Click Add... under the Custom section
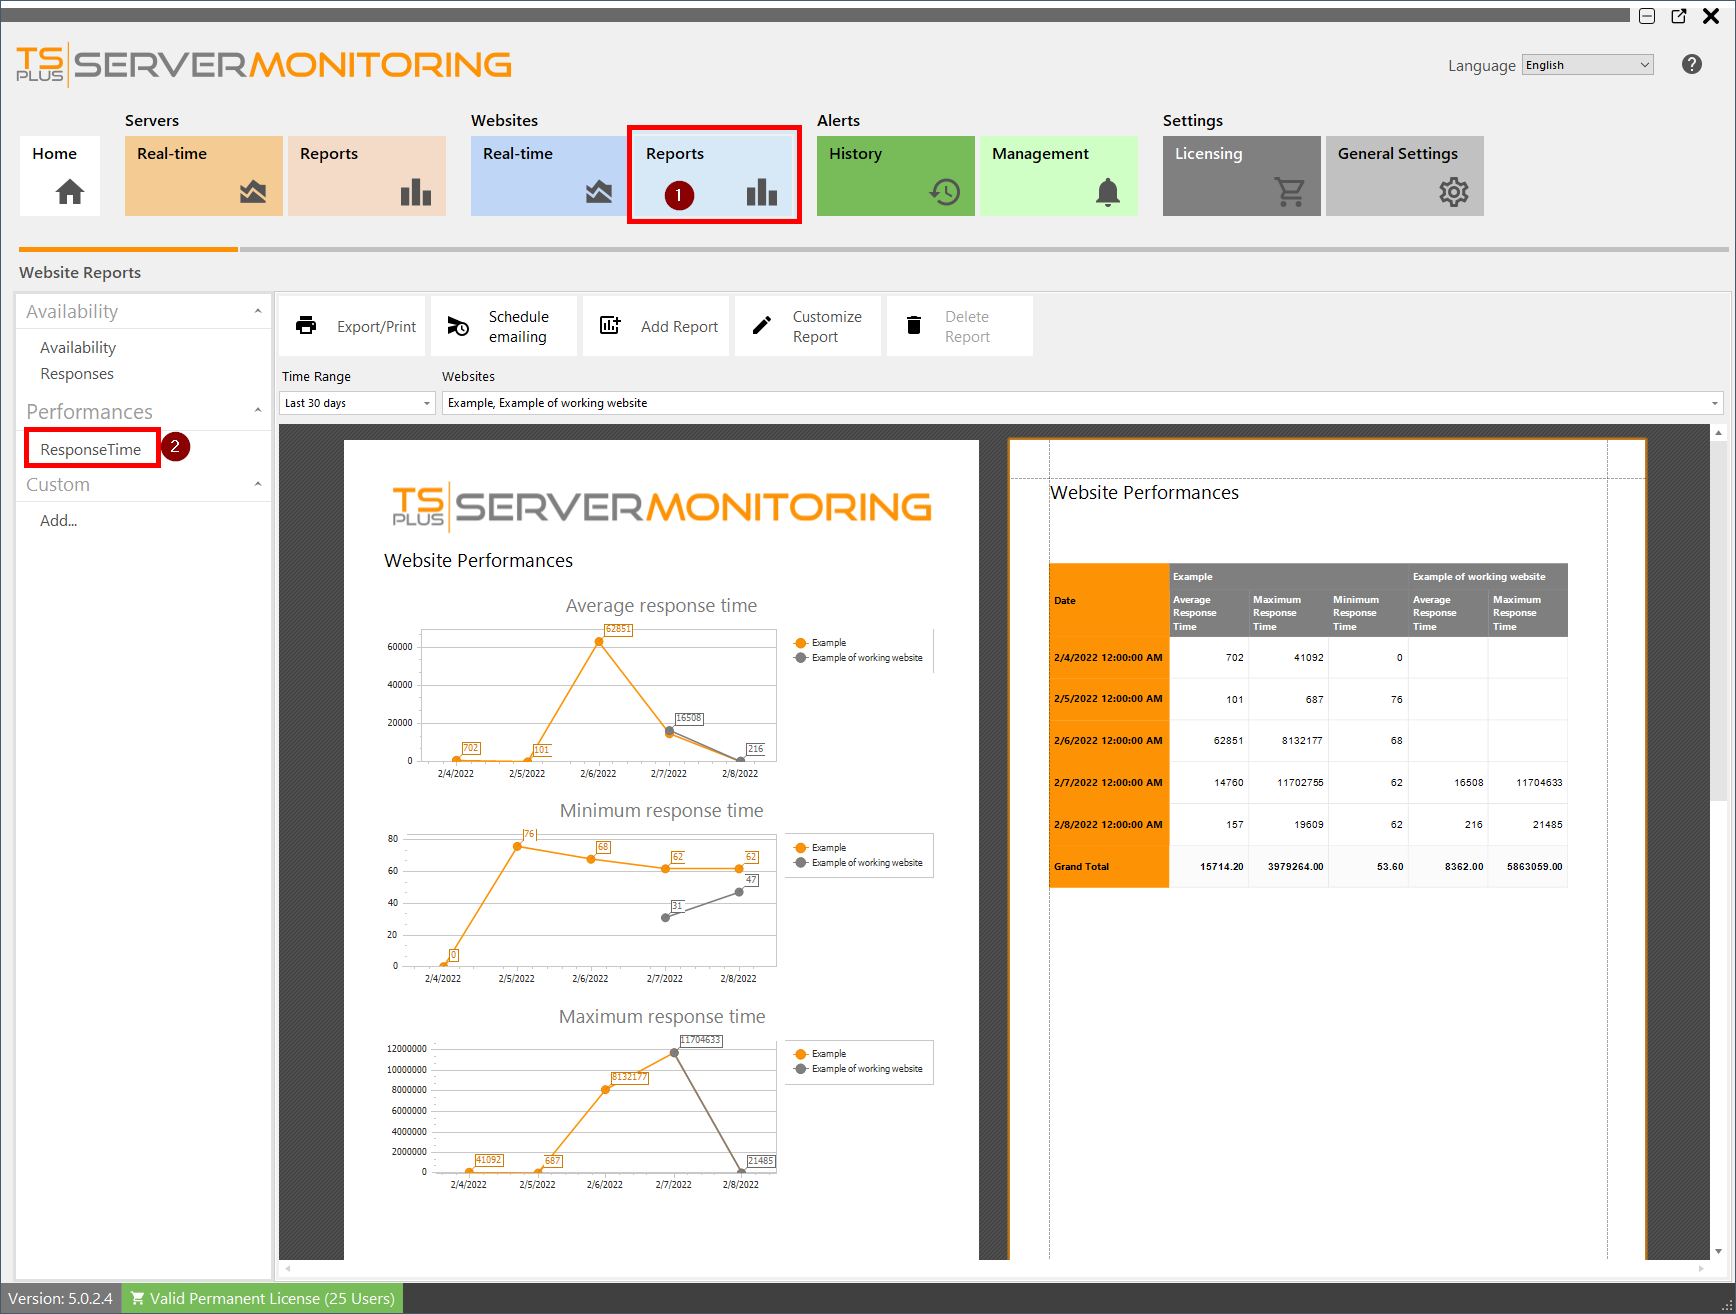 (x=58, y=520)
